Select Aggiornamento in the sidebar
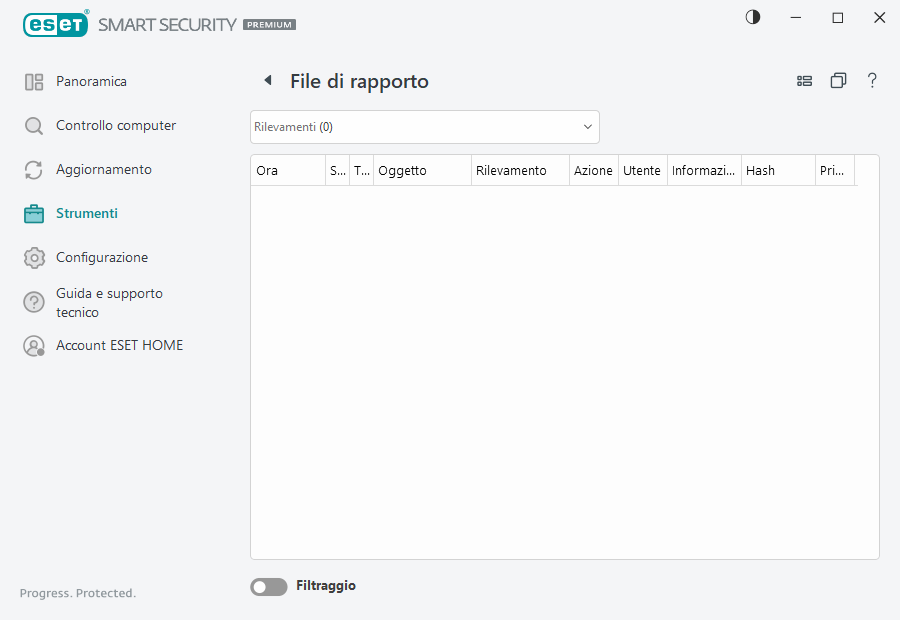900x620 pixels. [104, 170]
